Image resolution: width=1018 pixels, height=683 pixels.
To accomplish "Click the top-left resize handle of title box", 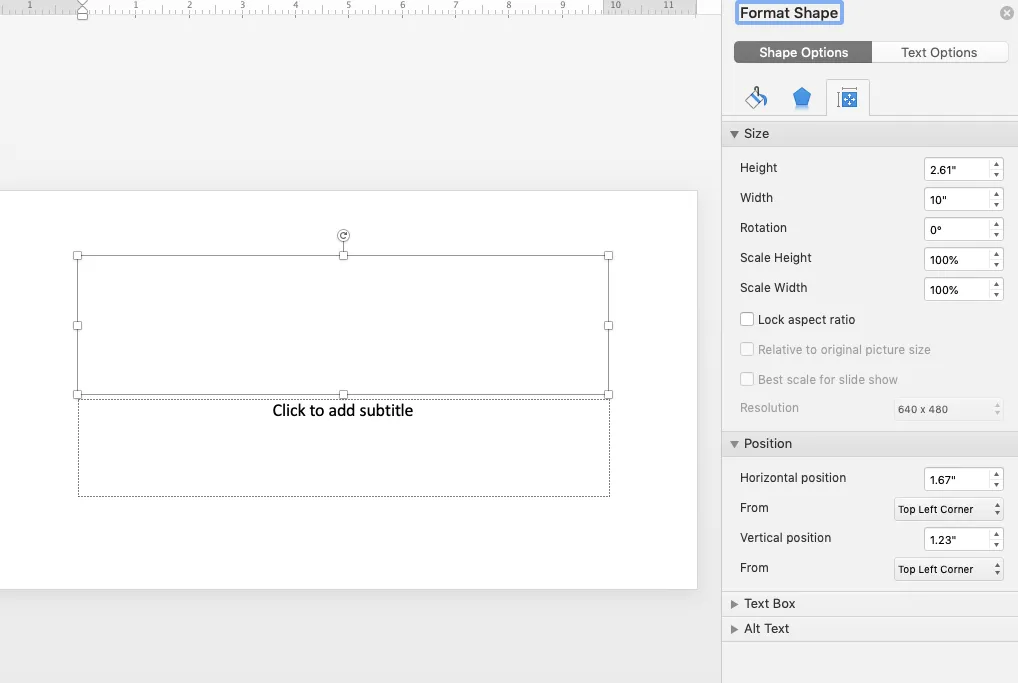I will coord(77,255).
